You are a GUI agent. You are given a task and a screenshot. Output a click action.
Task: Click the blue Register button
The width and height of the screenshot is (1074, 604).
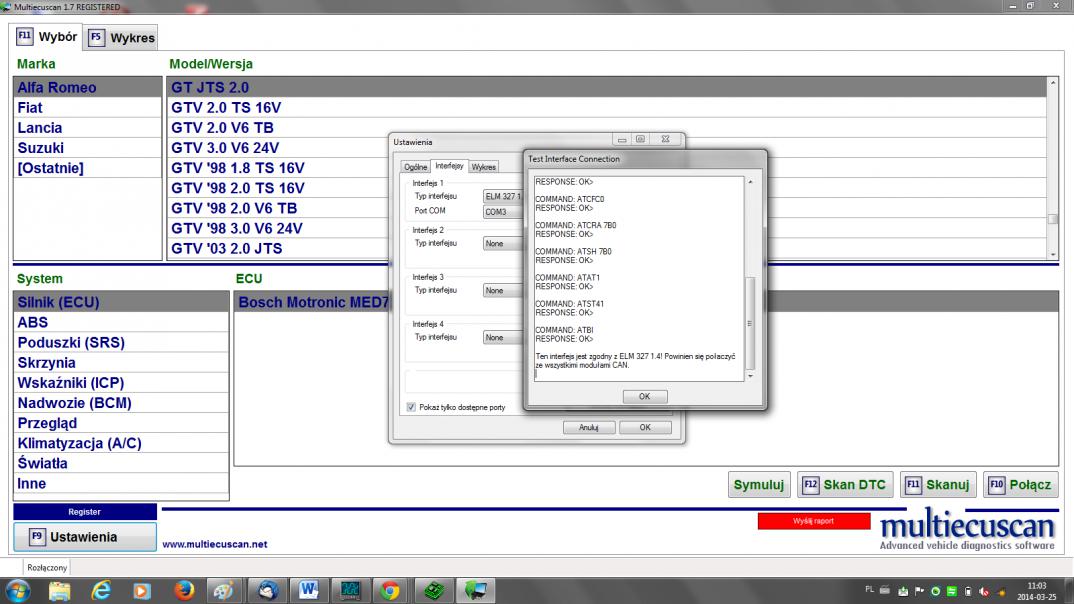click(x=85, y=512)
